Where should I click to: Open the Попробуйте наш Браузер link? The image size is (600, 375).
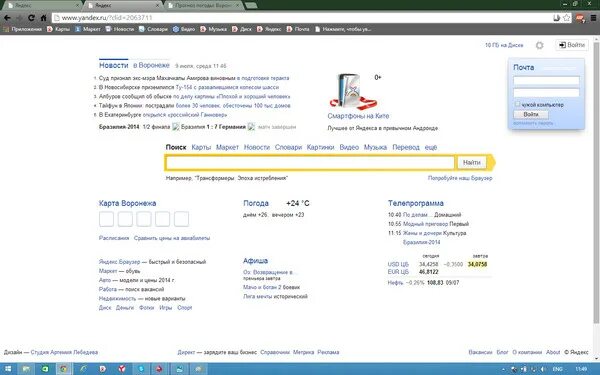pyautogui.click(x=460, y=178)
